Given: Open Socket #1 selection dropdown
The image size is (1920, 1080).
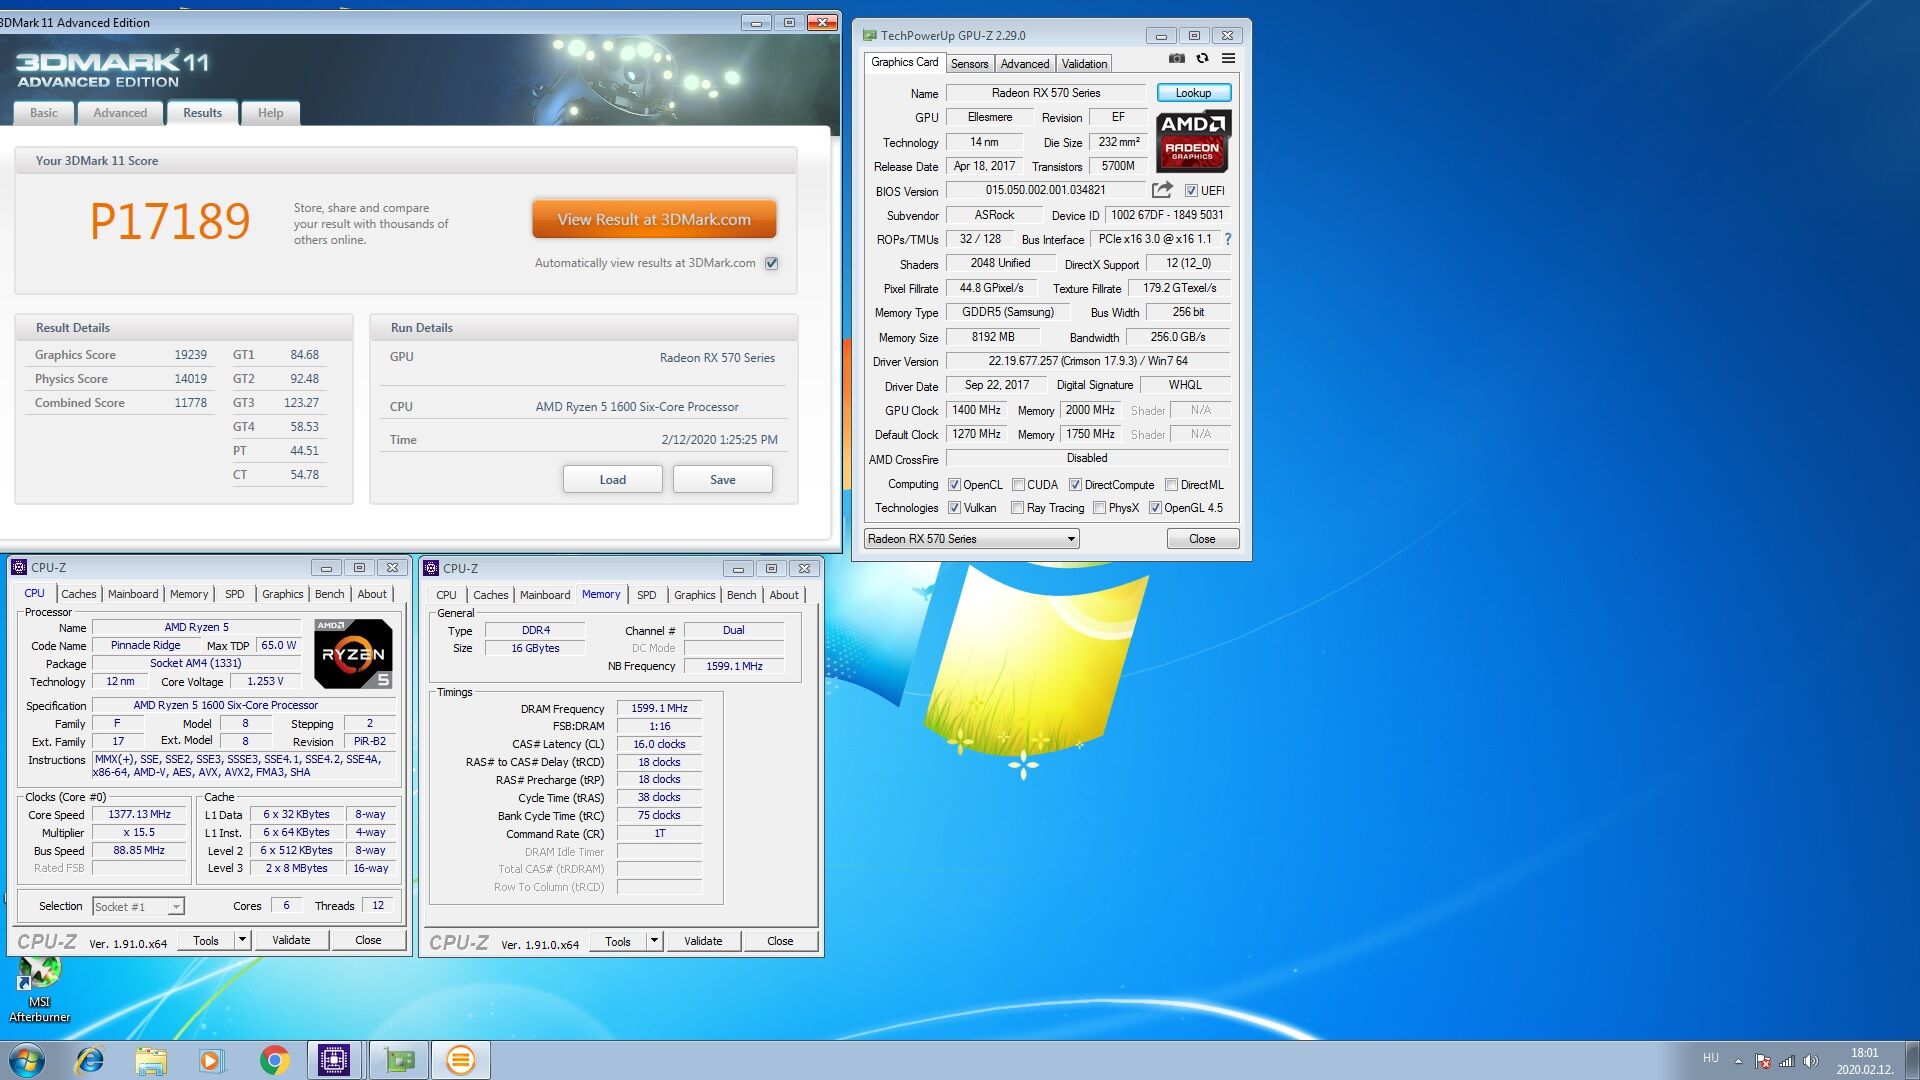Looking at the screenshot, I should pyautogui.click(x=176, y=907).
